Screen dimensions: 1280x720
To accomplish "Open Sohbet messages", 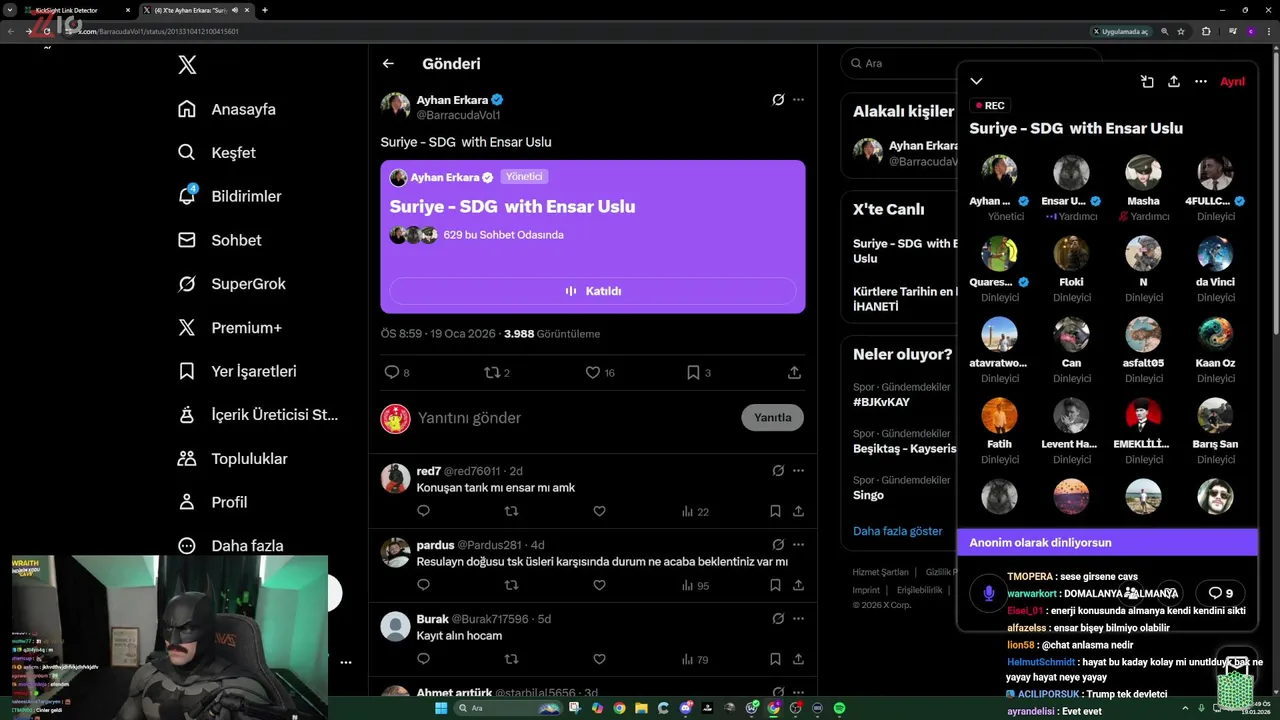I will [220, 240].
